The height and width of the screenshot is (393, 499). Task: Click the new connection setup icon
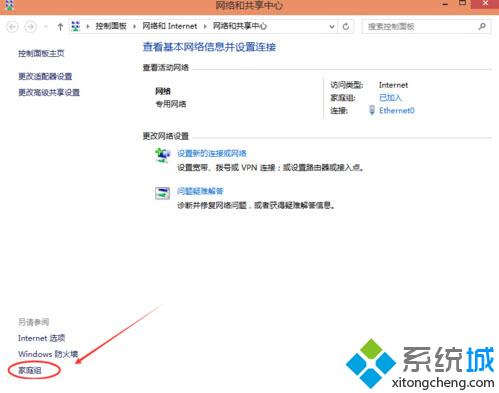point(163,155)
